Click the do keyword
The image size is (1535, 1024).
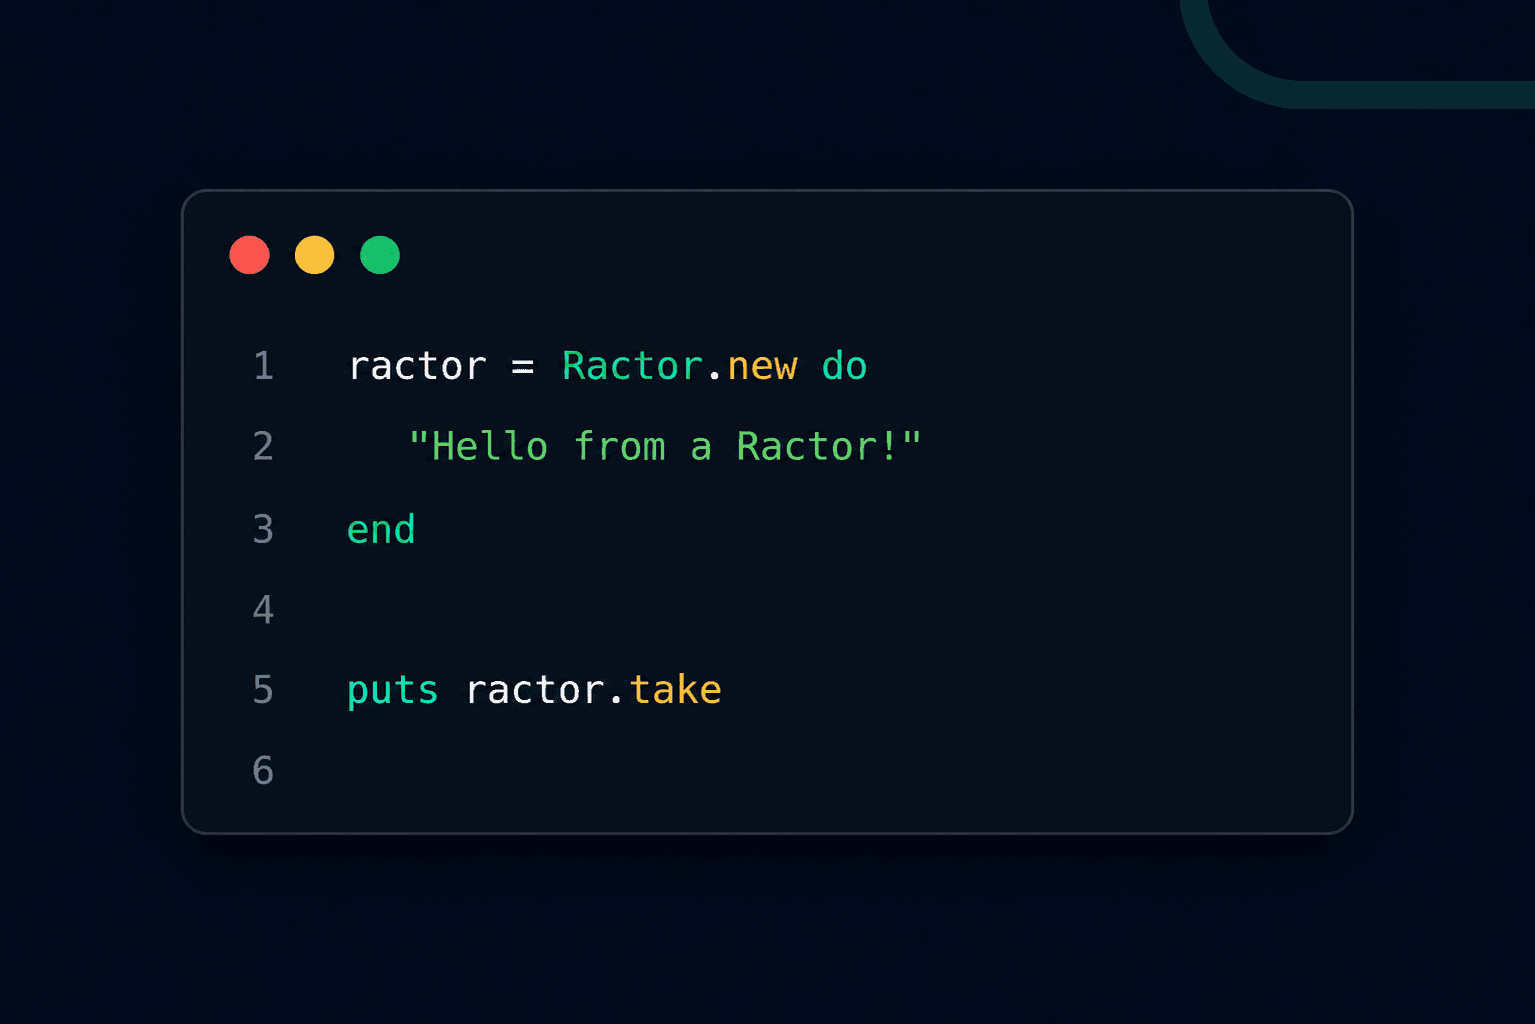coord(844,366)
